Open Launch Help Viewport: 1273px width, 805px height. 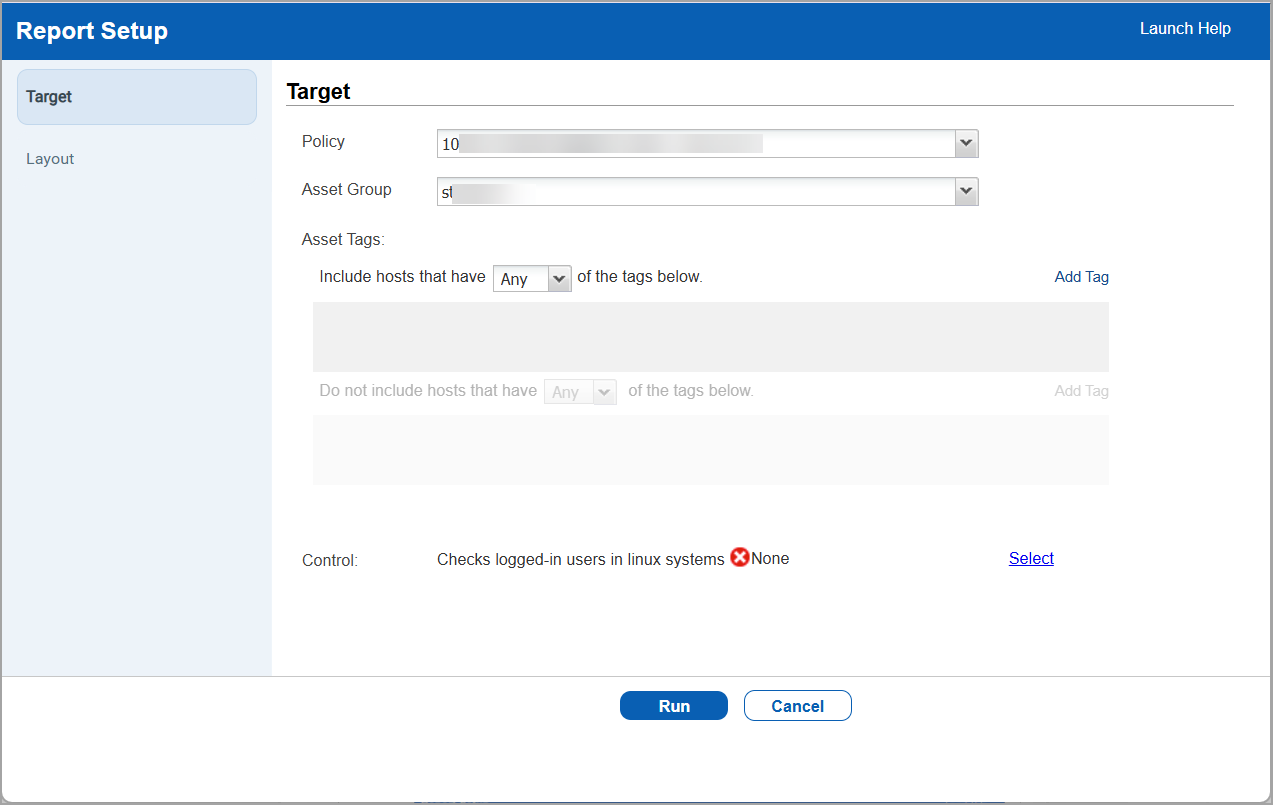(1185, 29)
